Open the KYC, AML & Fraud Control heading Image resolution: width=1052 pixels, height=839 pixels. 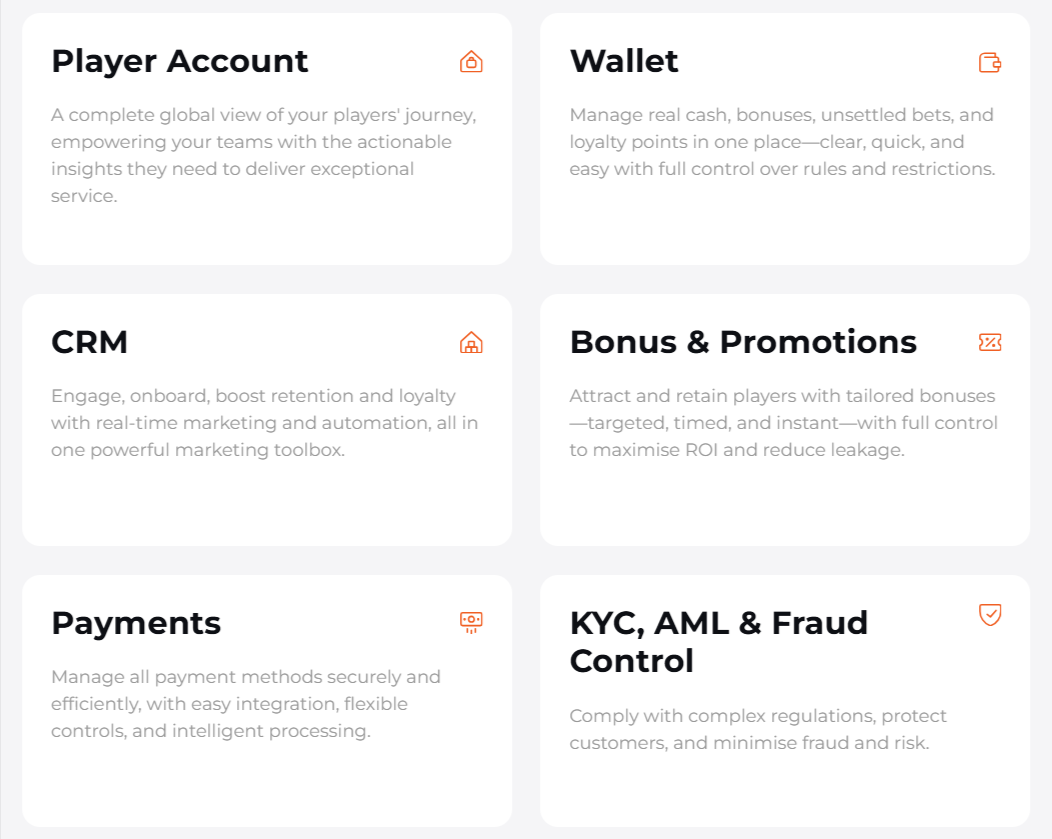pos(718,642)
